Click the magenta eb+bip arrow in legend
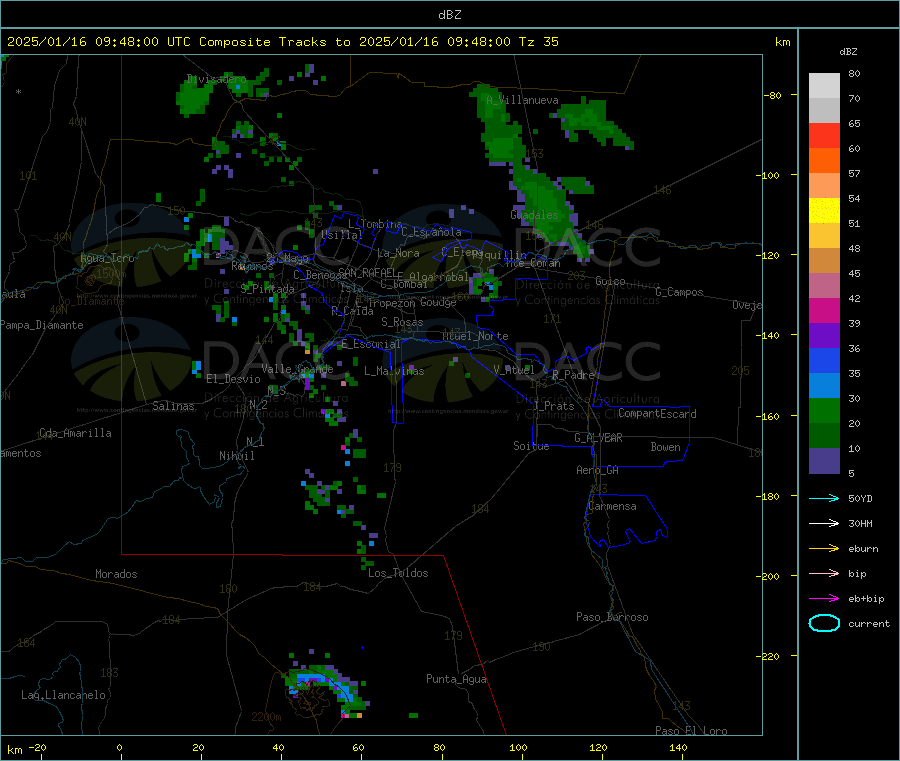This screenshot has height=761, width=900. [824, 599]
